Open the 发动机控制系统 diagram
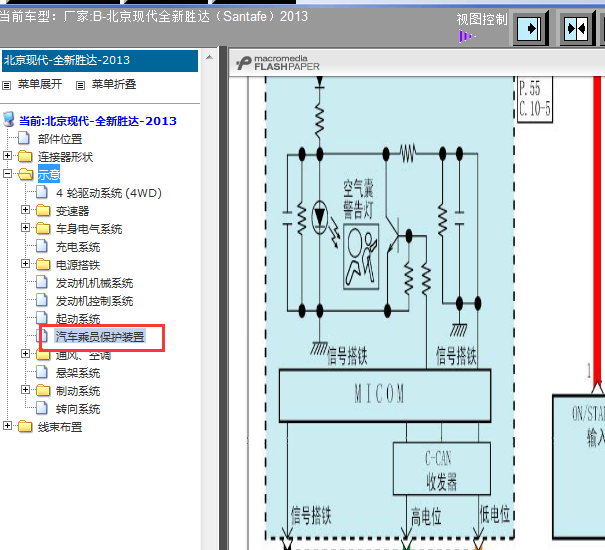Image resolution: width=605 pixels, height=550 pixels. click(x=95, y=301)
